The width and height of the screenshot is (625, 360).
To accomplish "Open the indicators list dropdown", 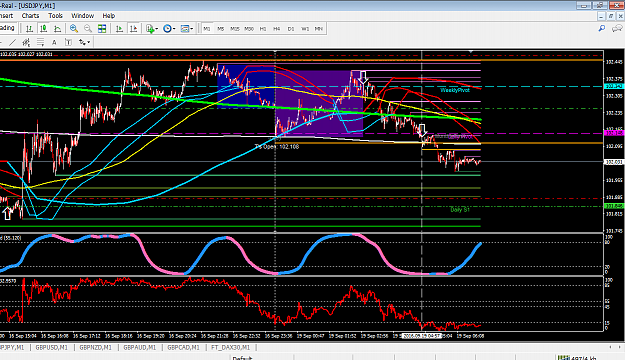I will coord(152,29).
